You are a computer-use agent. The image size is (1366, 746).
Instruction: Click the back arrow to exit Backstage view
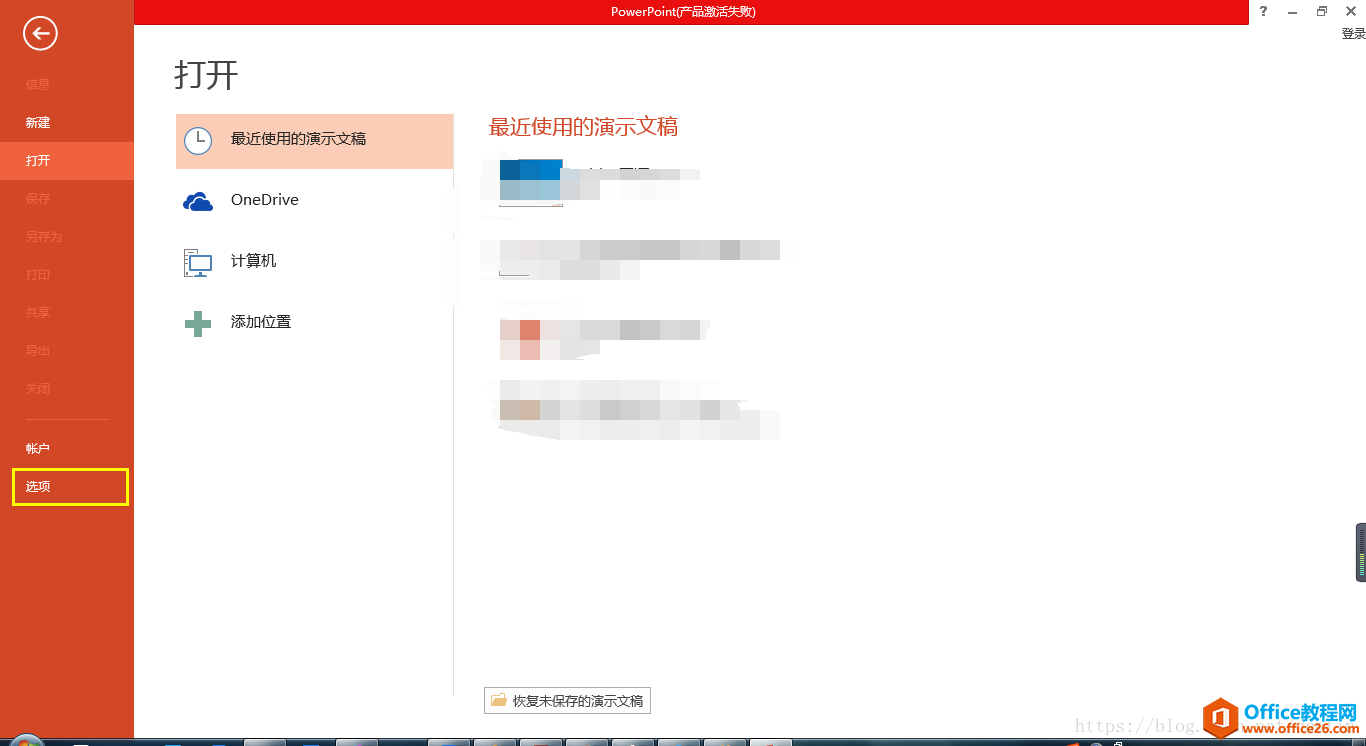[x=38, y=33]
